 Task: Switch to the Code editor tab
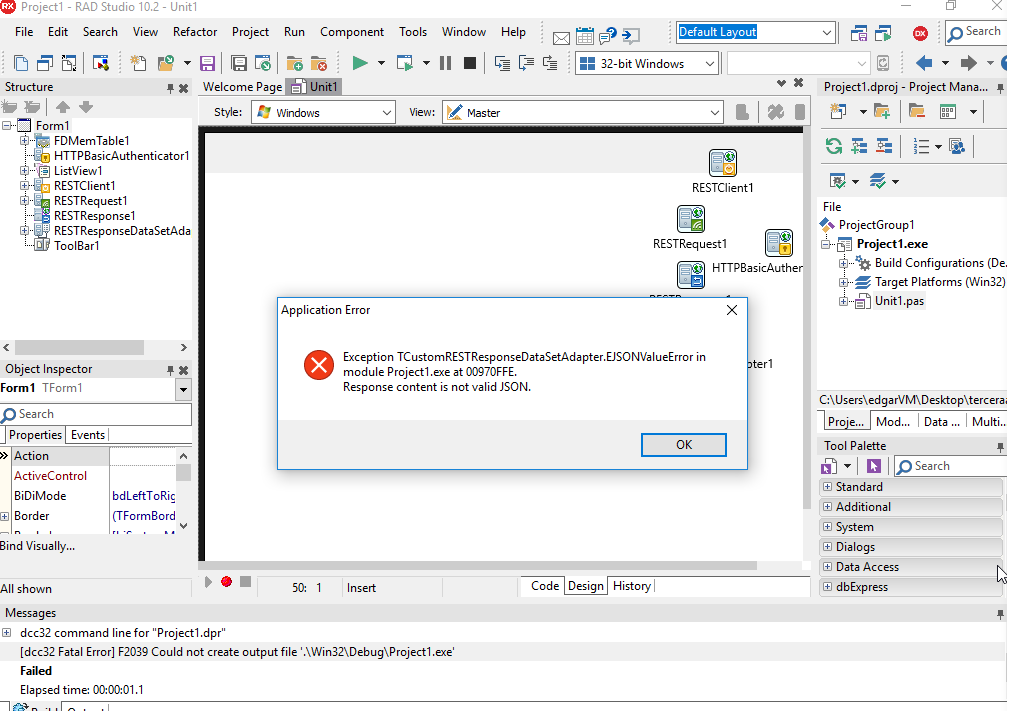[545, 586]
